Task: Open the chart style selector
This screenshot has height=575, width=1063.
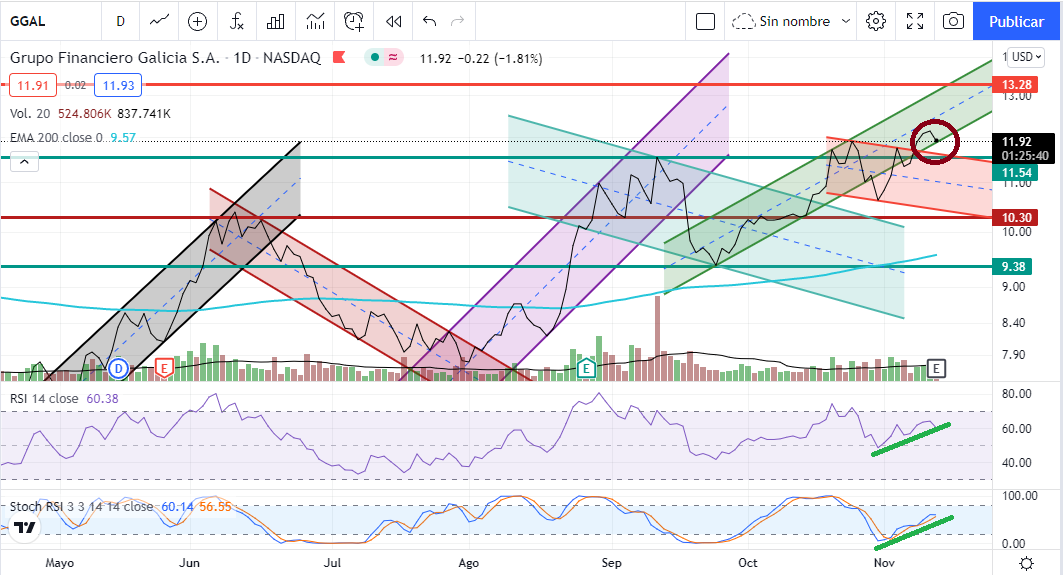Action: pyautogui.click(x=158, y=21)
